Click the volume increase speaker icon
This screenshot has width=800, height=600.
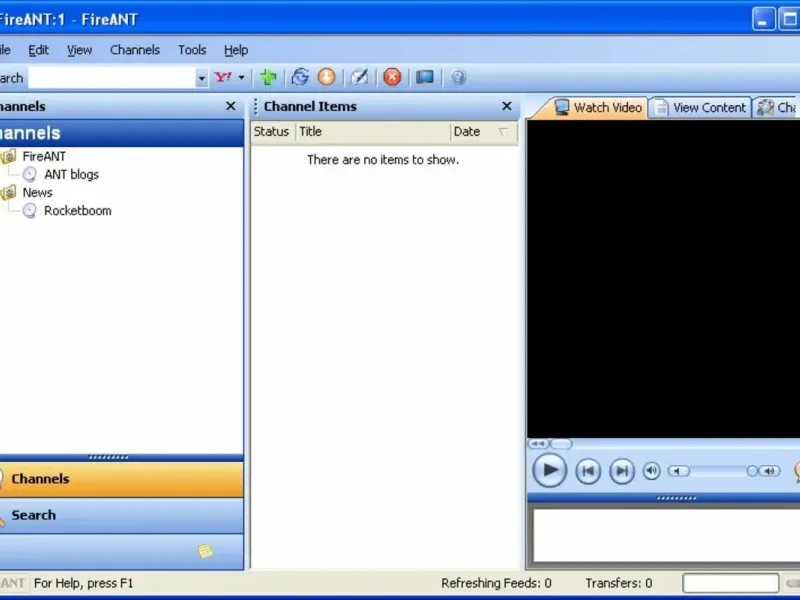[769, 471]
